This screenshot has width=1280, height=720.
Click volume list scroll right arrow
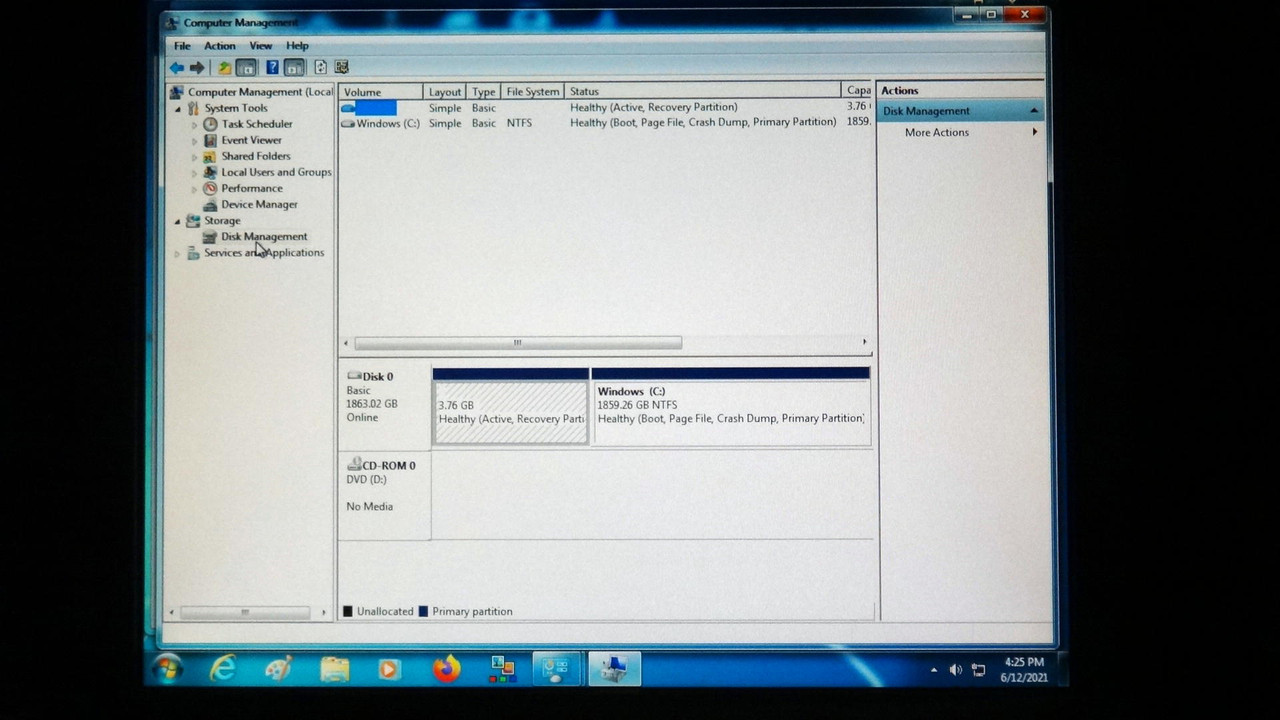[864, 342]
